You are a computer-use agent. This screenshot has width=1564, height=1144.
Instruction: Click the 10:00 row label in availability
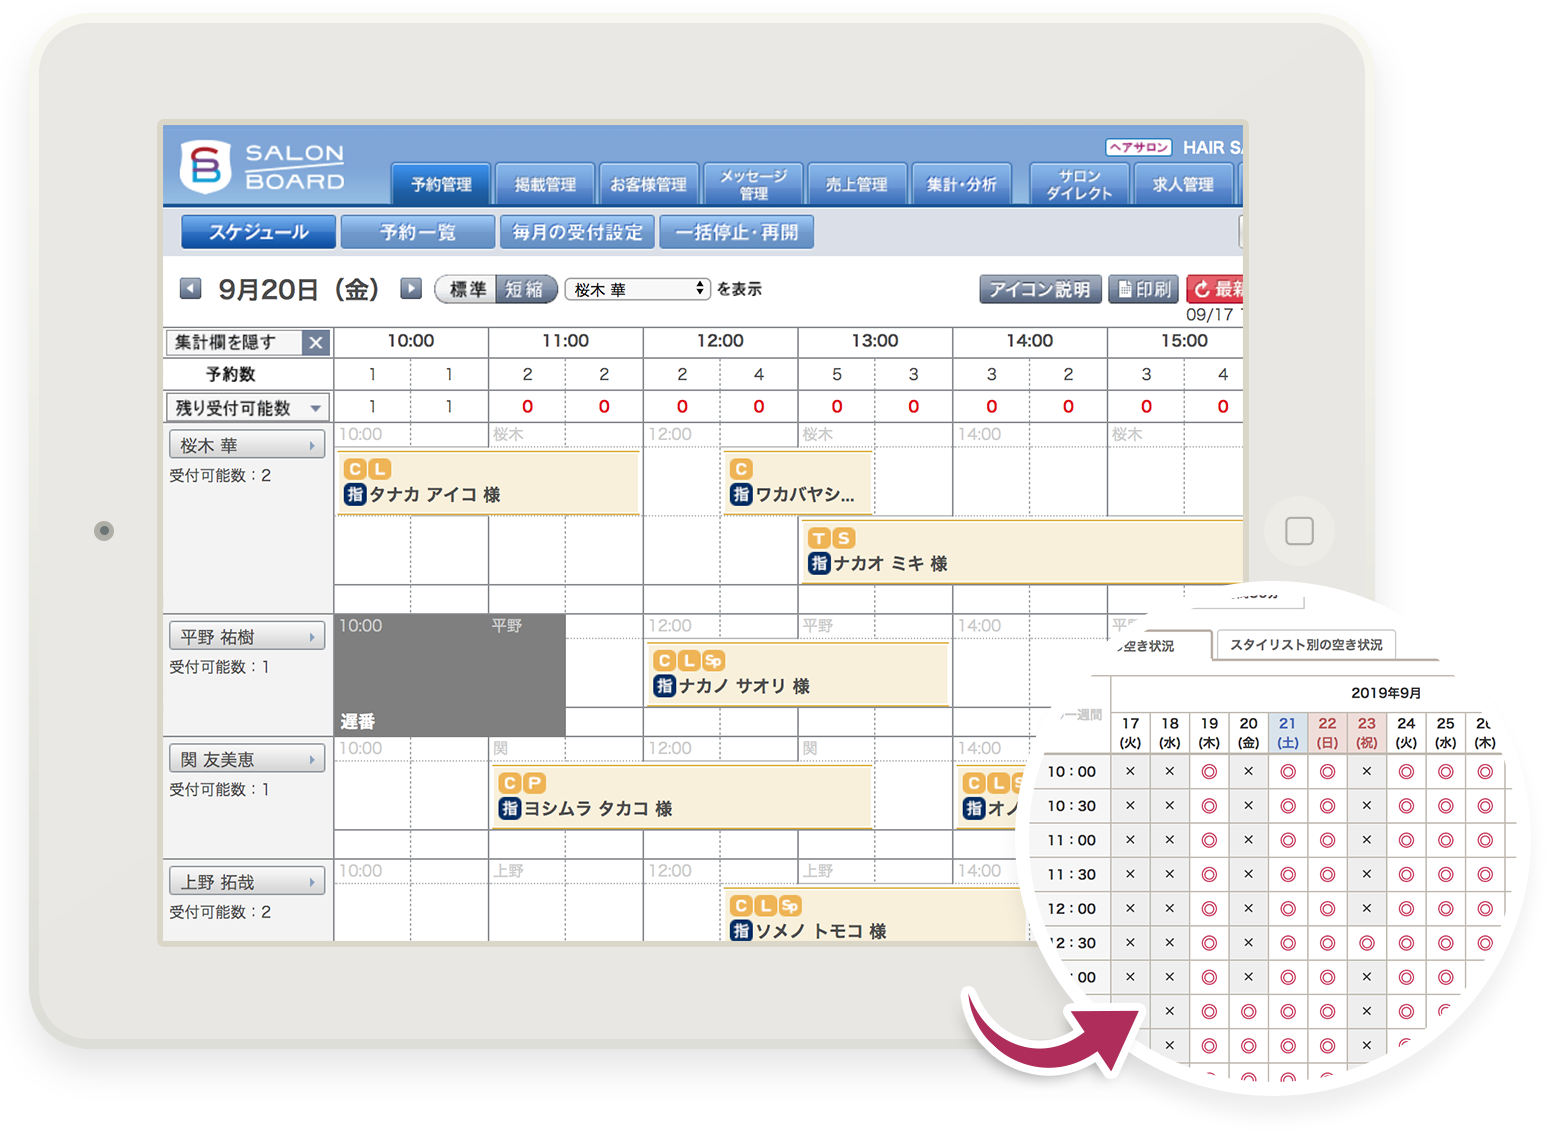[x=1072, y=772]
